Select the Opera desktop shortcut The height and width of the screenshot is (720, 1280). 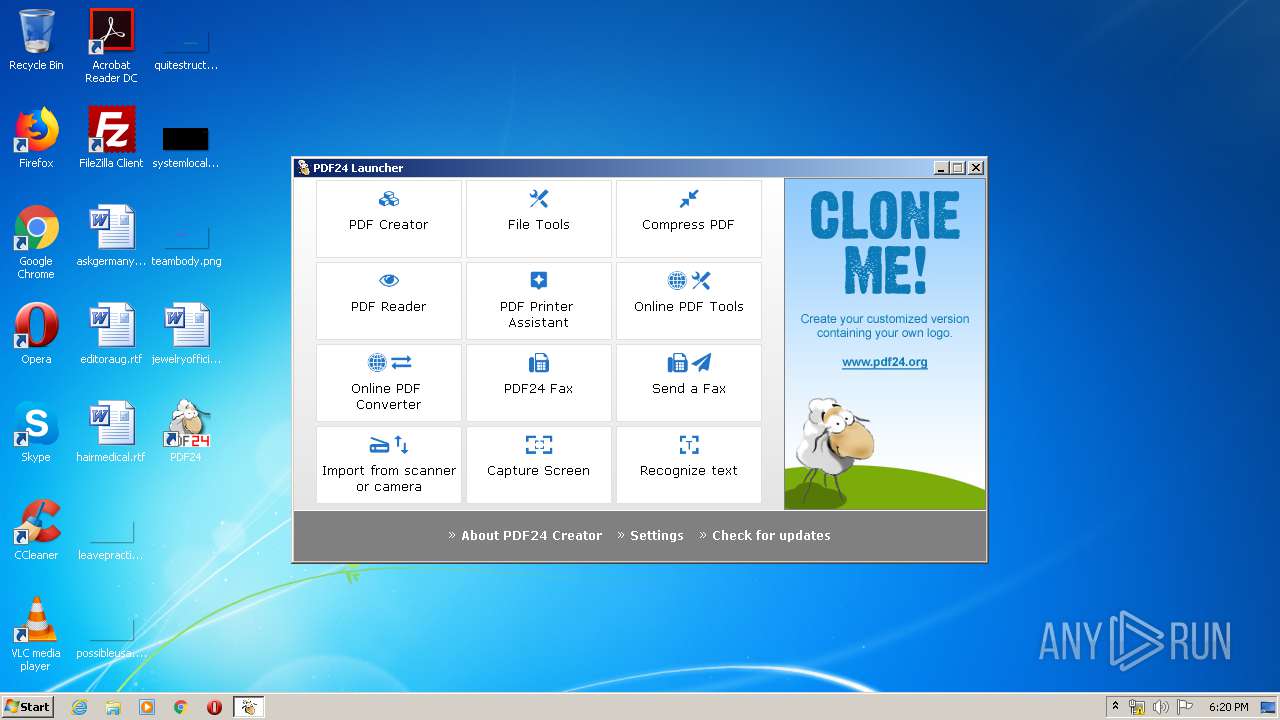click(x=36, y=334)
